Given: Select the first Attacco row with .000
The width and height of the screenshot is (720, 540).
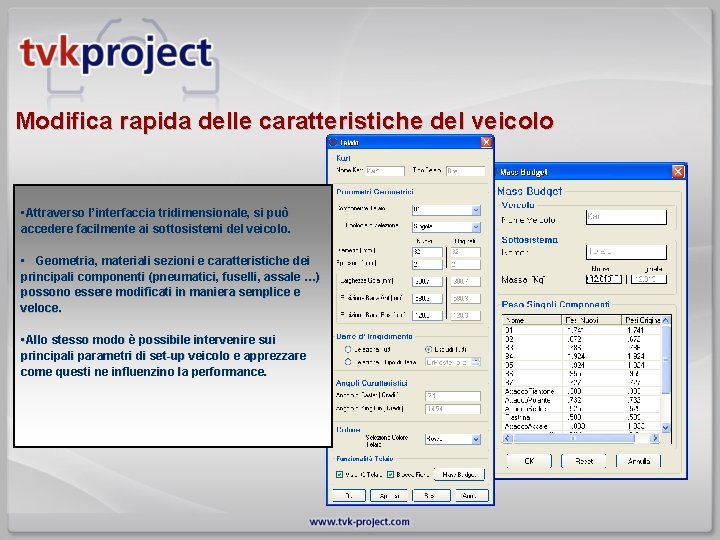Looking at the screenshot, I should (x=582, y=391).
